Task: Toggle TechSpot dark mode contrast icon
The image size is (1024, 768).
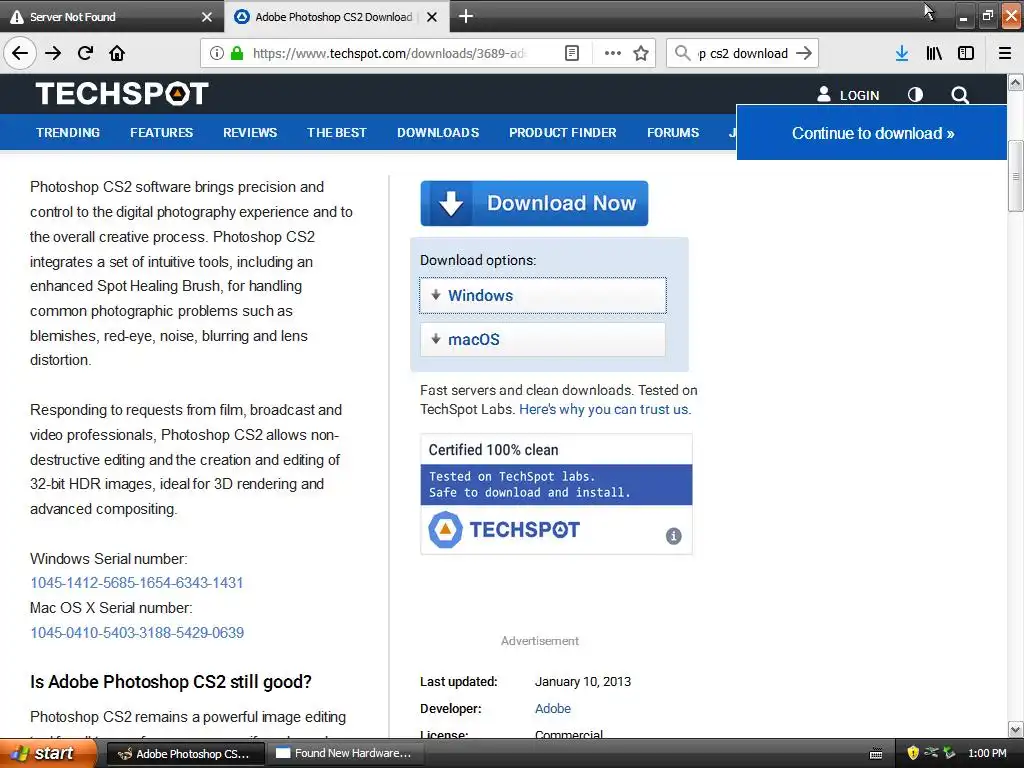Action: pyautogui.click(x=916, y=95)
